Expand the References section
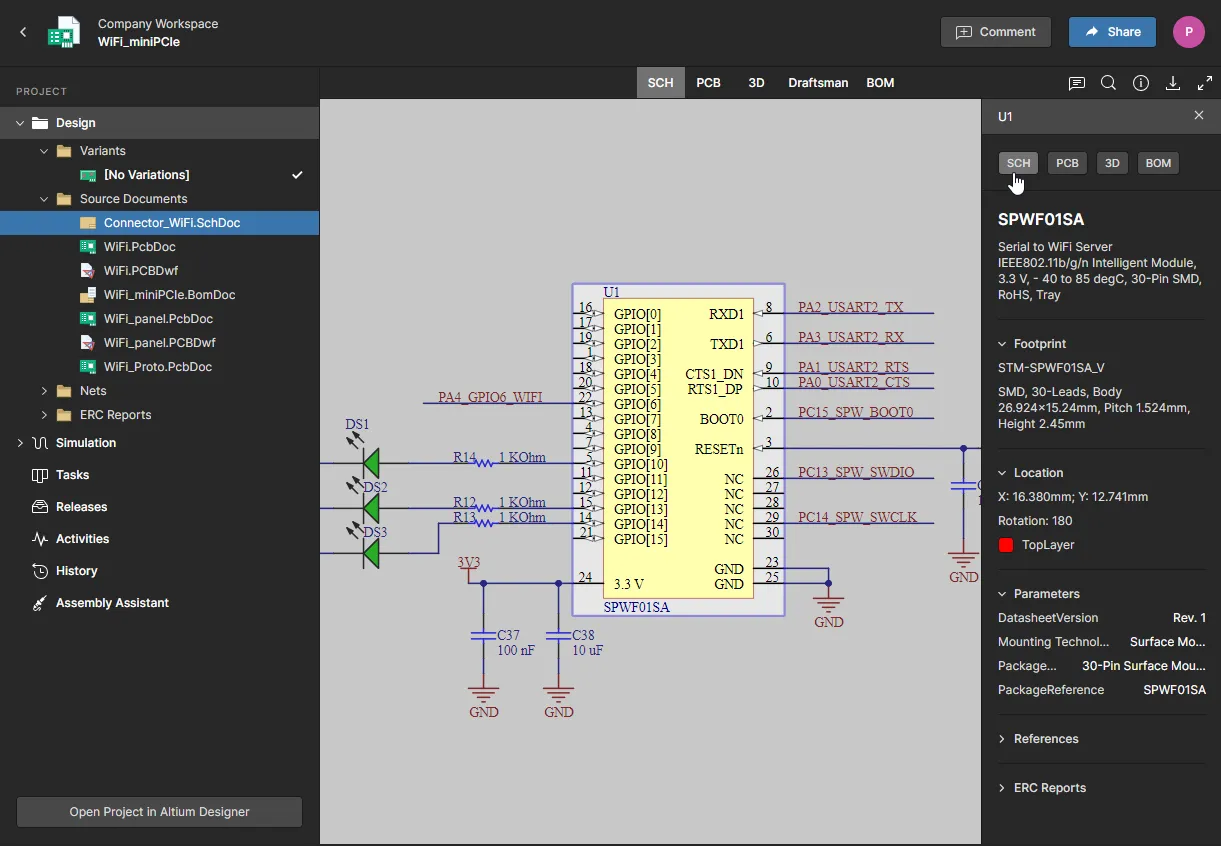Screen dimensions: 1221x846 (1046, 739)
